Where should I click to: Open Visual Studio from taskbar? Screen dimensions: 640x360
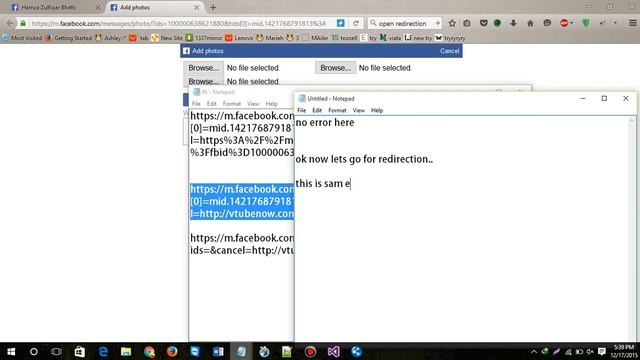[333, 351]
